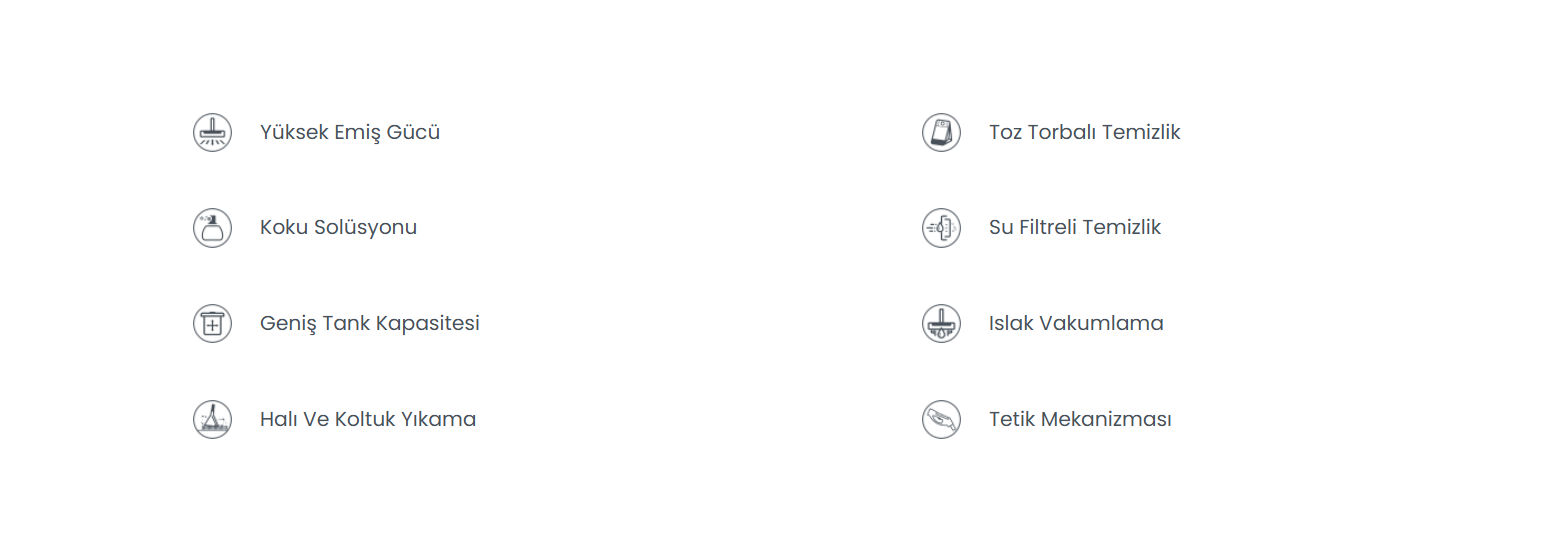Choose the 'Su Filtreli Temizlik' label
Viewport: 1542px width, 540px height.
click(1074, 228)
